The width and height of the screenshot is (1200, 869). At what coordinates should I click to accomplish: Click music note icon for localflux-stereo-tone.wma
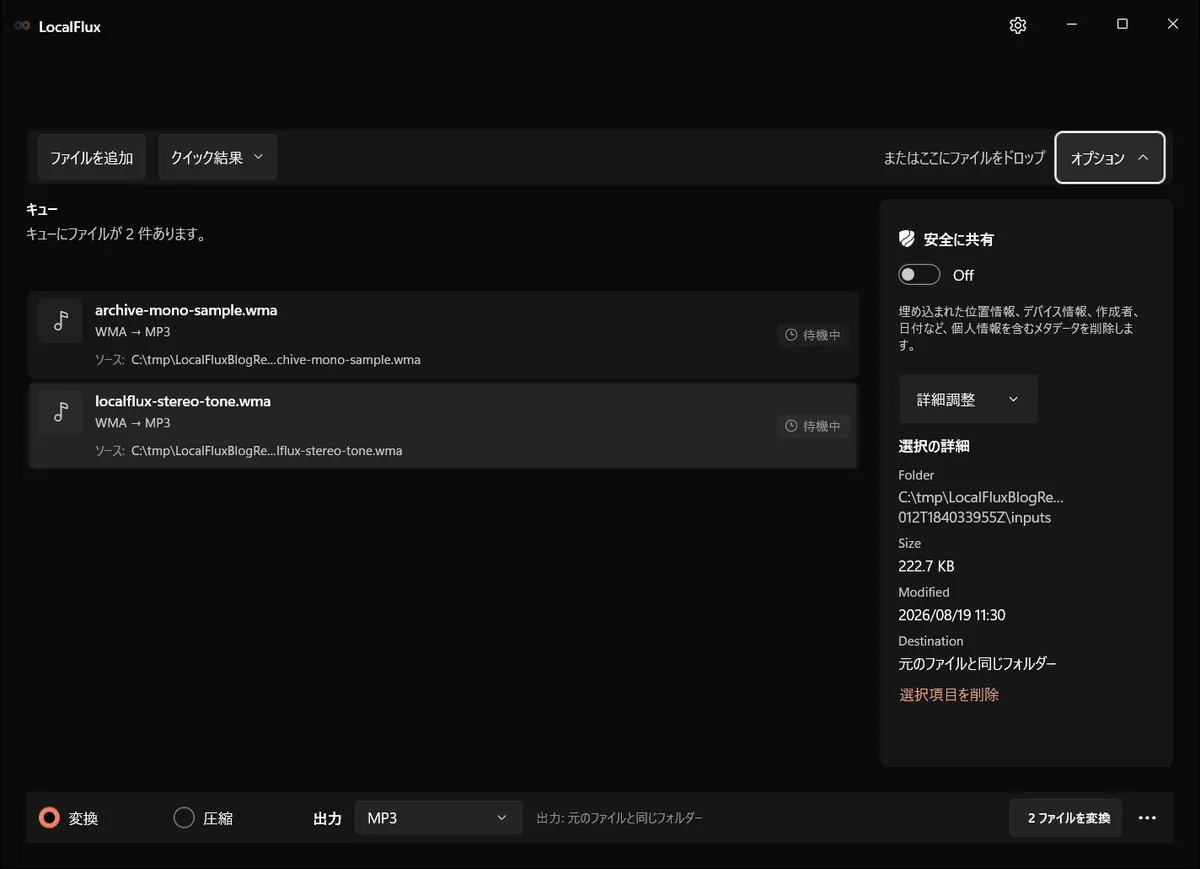61,411
